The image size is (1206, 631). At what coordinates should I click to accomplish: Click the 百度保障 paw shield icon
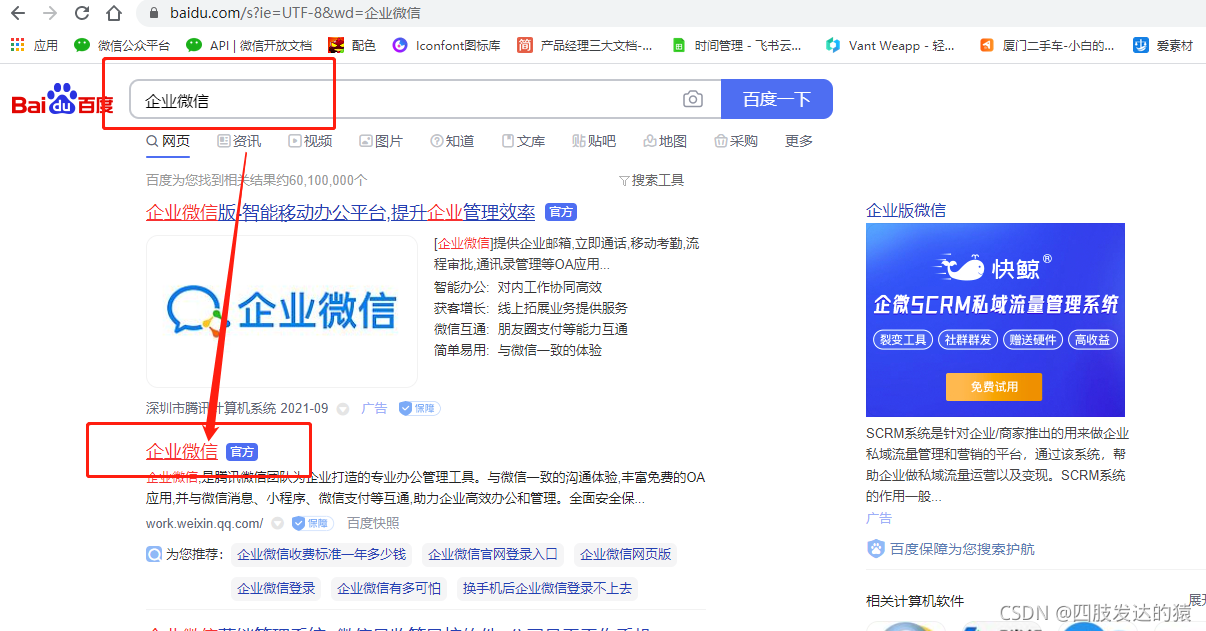pyautogui.click(x=876, y=548)
